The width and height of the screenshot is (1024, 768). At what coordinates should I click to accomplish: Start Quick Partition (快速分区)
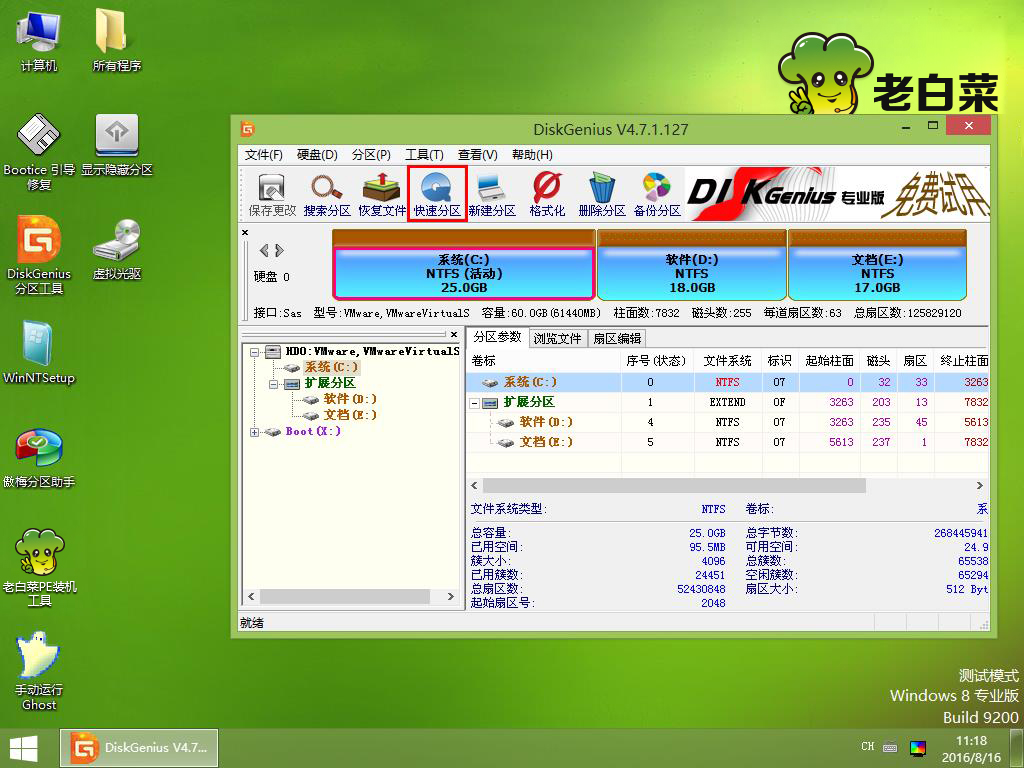click(x=437, y=194)
